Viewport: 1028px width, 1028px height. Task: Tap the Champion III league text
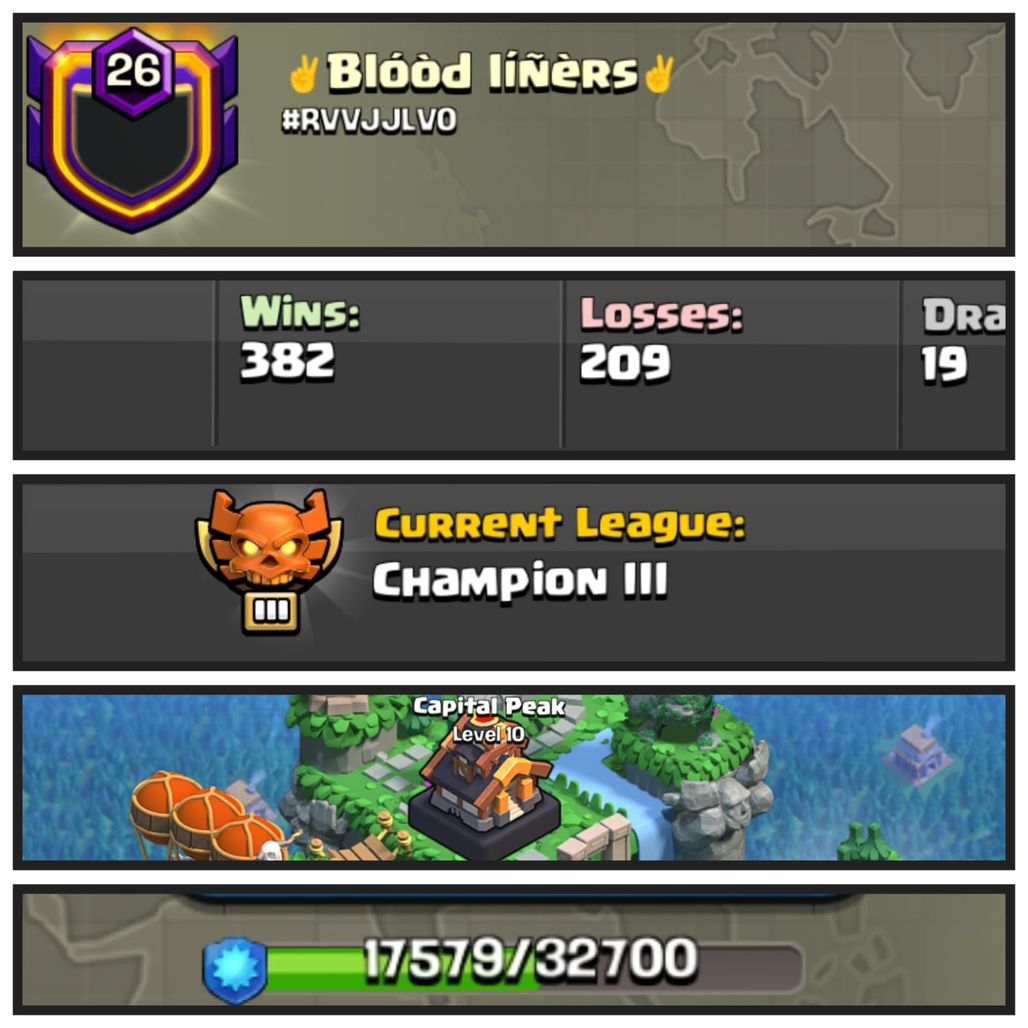[x=521, y=581]
